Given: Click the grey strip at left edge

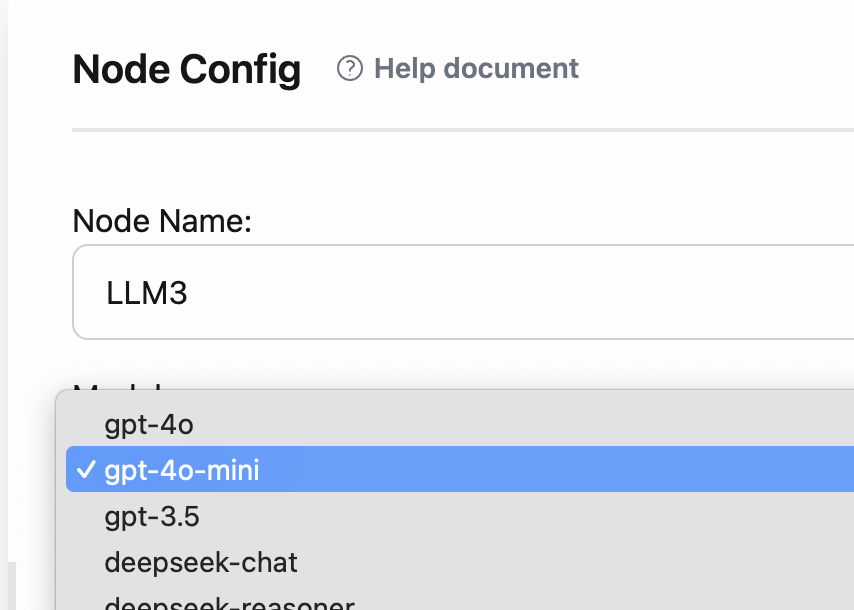Looking at the screenshot, I should [4, 300].
